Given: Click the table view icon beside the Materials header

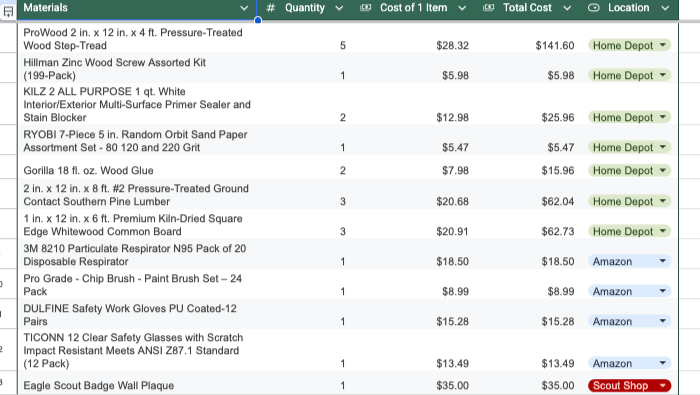Looking at the screenshot, I should (8, 12).
